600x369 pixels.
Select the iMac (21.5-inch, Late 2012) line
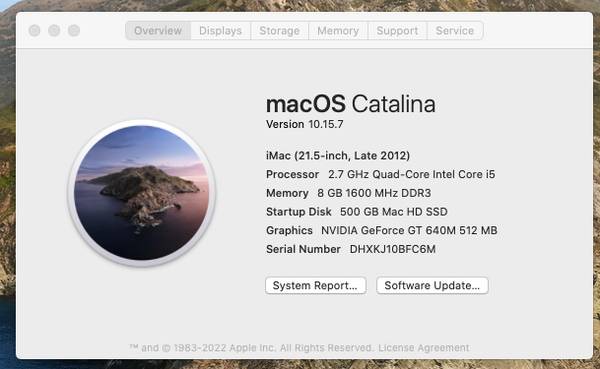tap(338, 156)
